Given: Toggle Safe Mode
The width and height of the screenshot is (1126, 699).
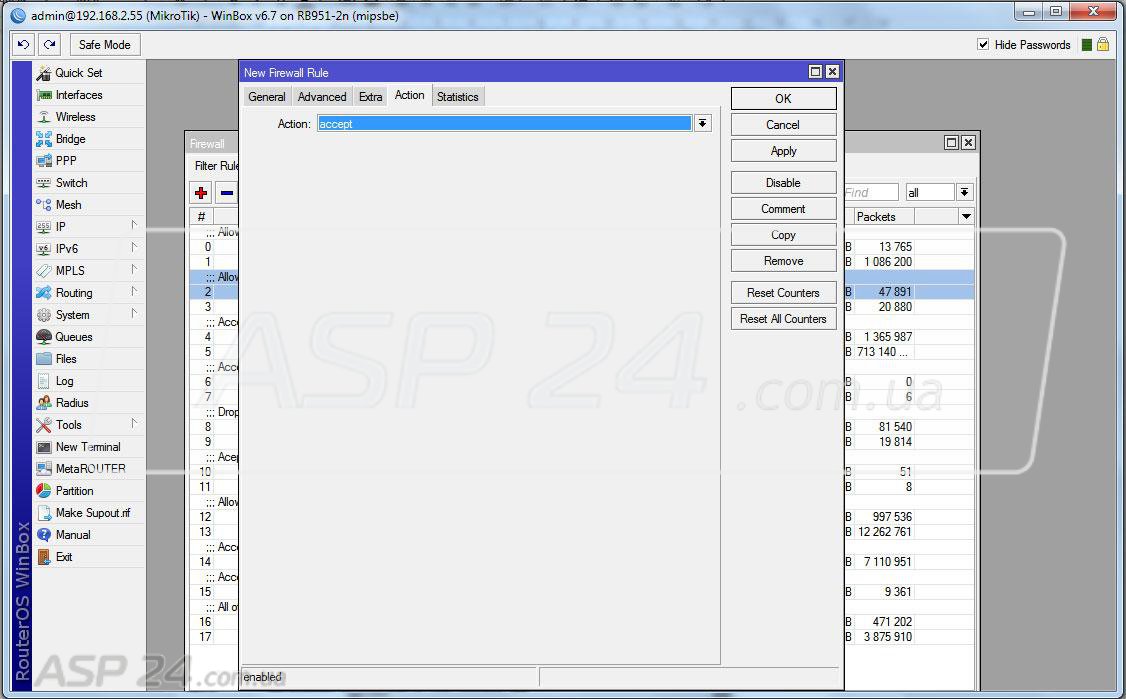Looking at the screenshot, I should 104,45.
